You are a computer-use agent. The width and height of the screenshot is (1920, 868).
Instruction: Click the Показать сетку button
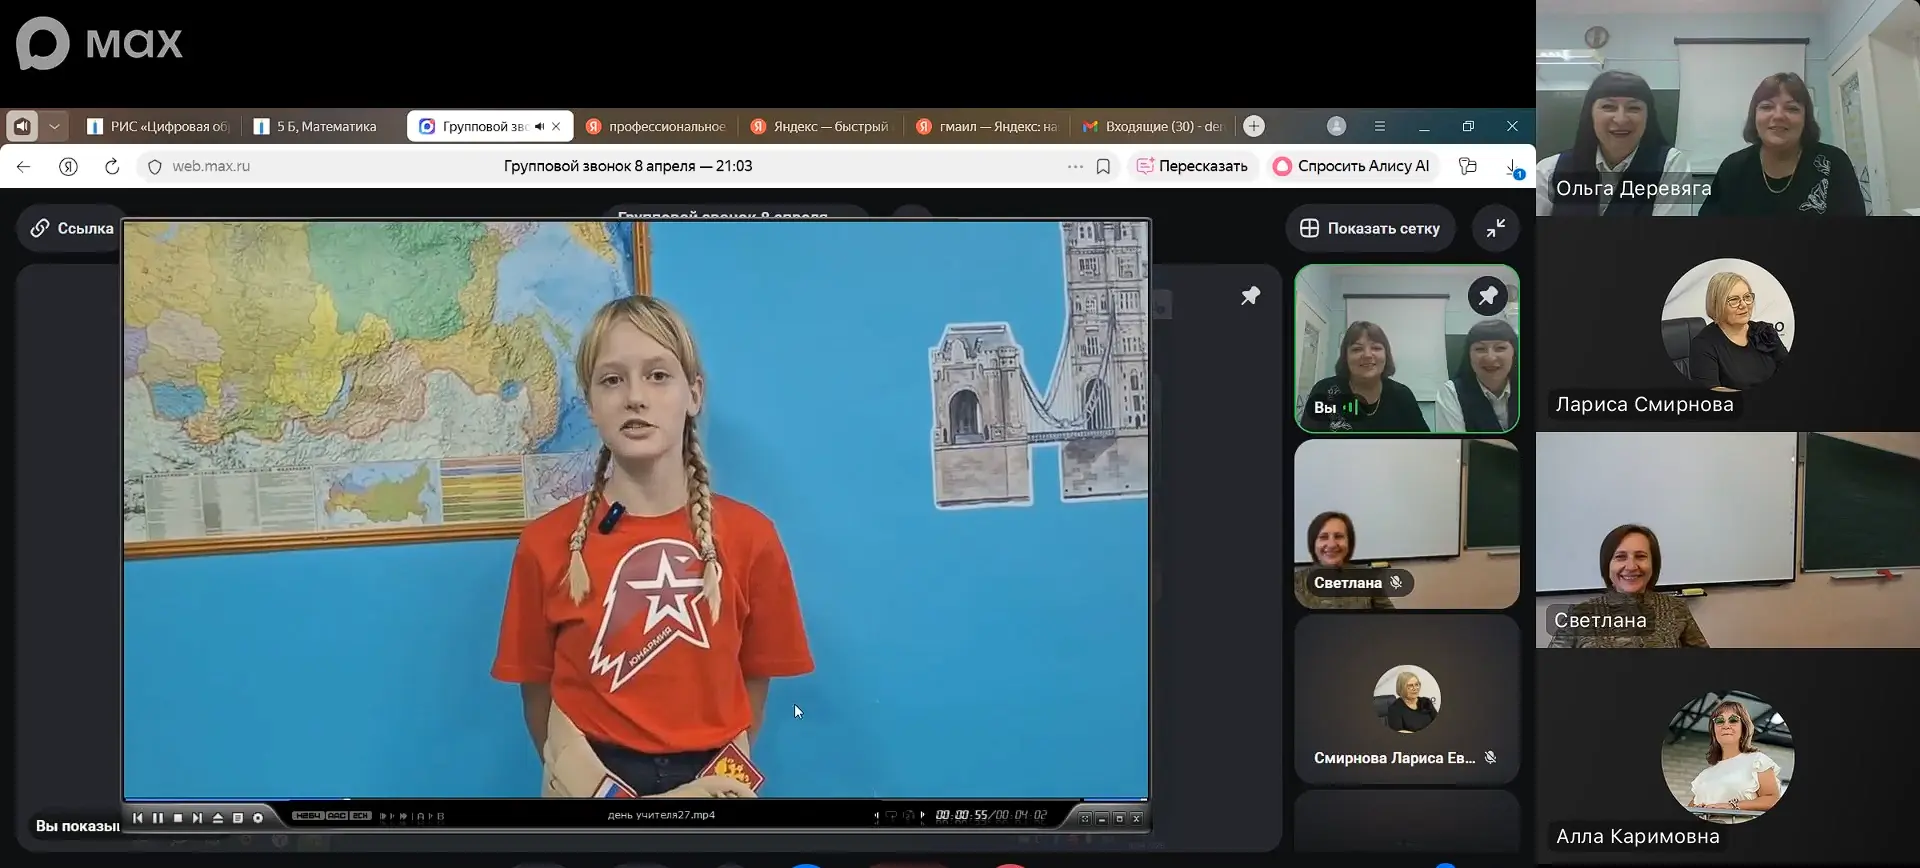coord(1370,229)
